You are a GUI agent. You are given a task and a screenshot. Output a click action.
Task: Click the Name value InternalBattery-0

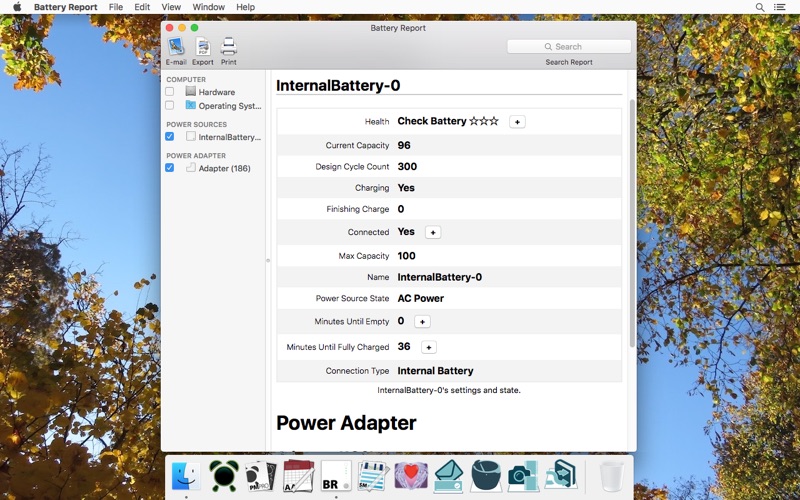click(440, 278)
